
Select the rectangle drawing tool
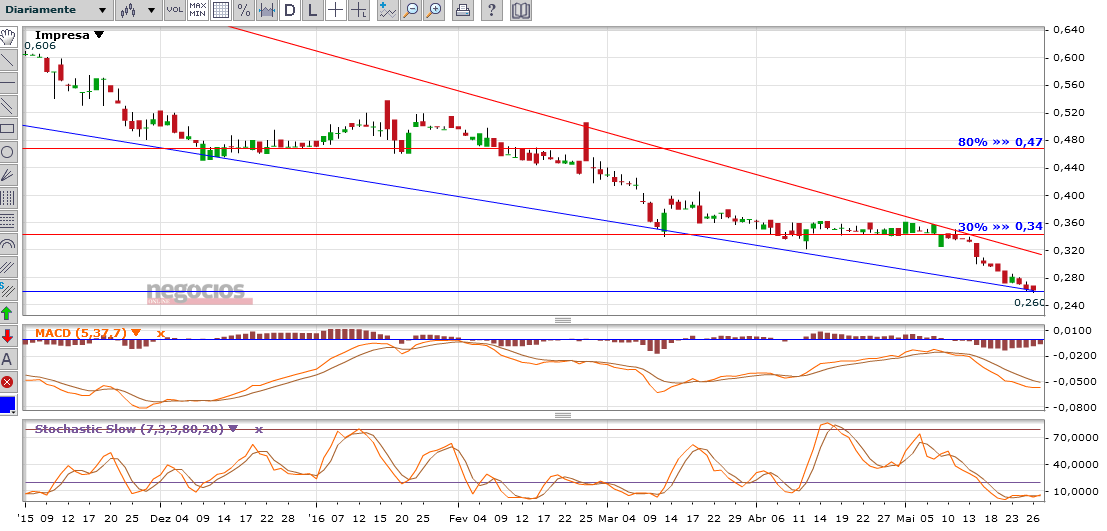coord(8,129)
